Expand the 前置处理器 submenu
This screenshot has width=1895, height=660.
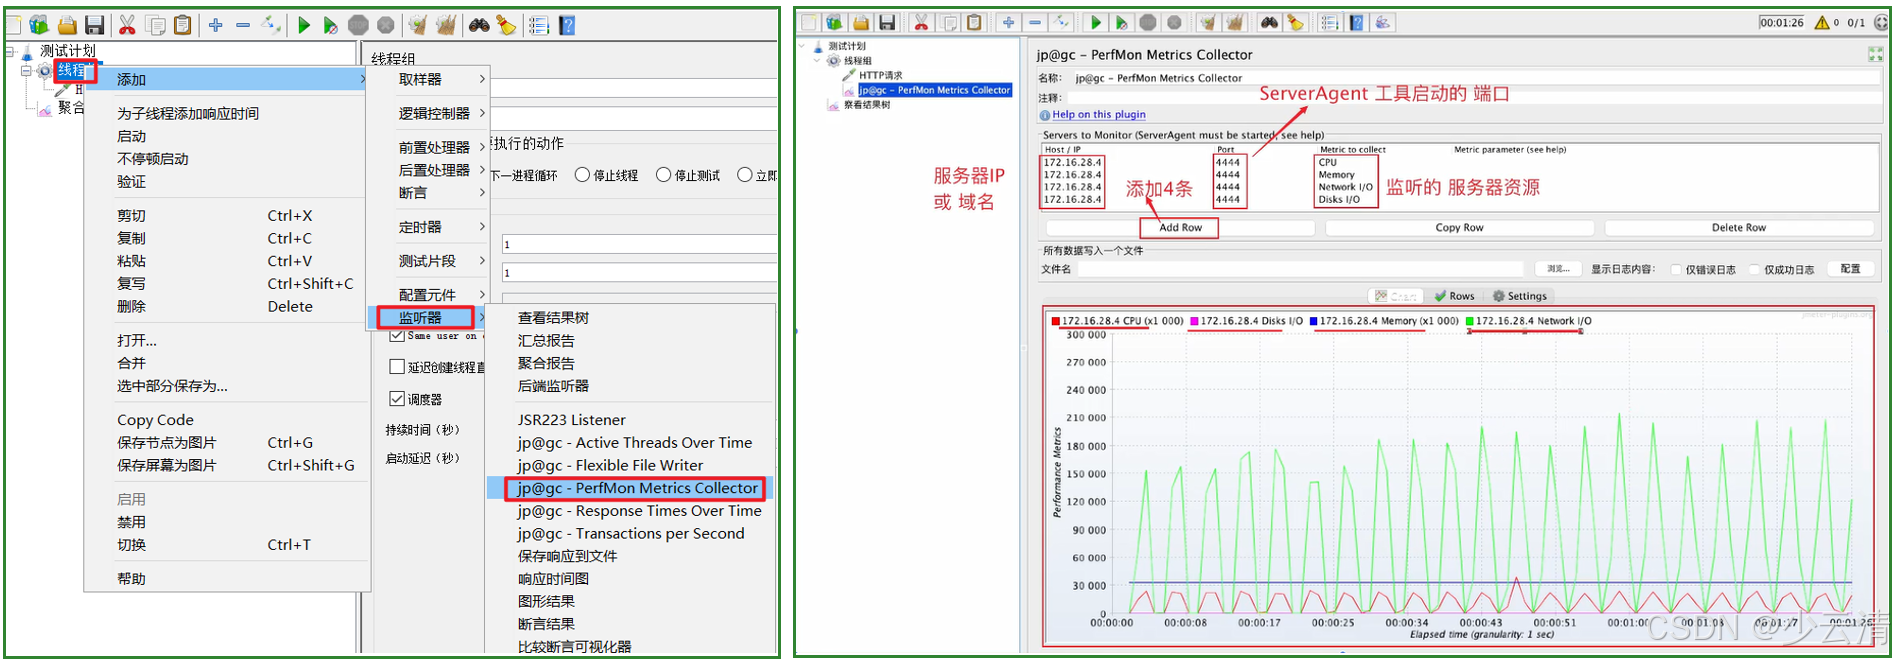coord(426,147)
